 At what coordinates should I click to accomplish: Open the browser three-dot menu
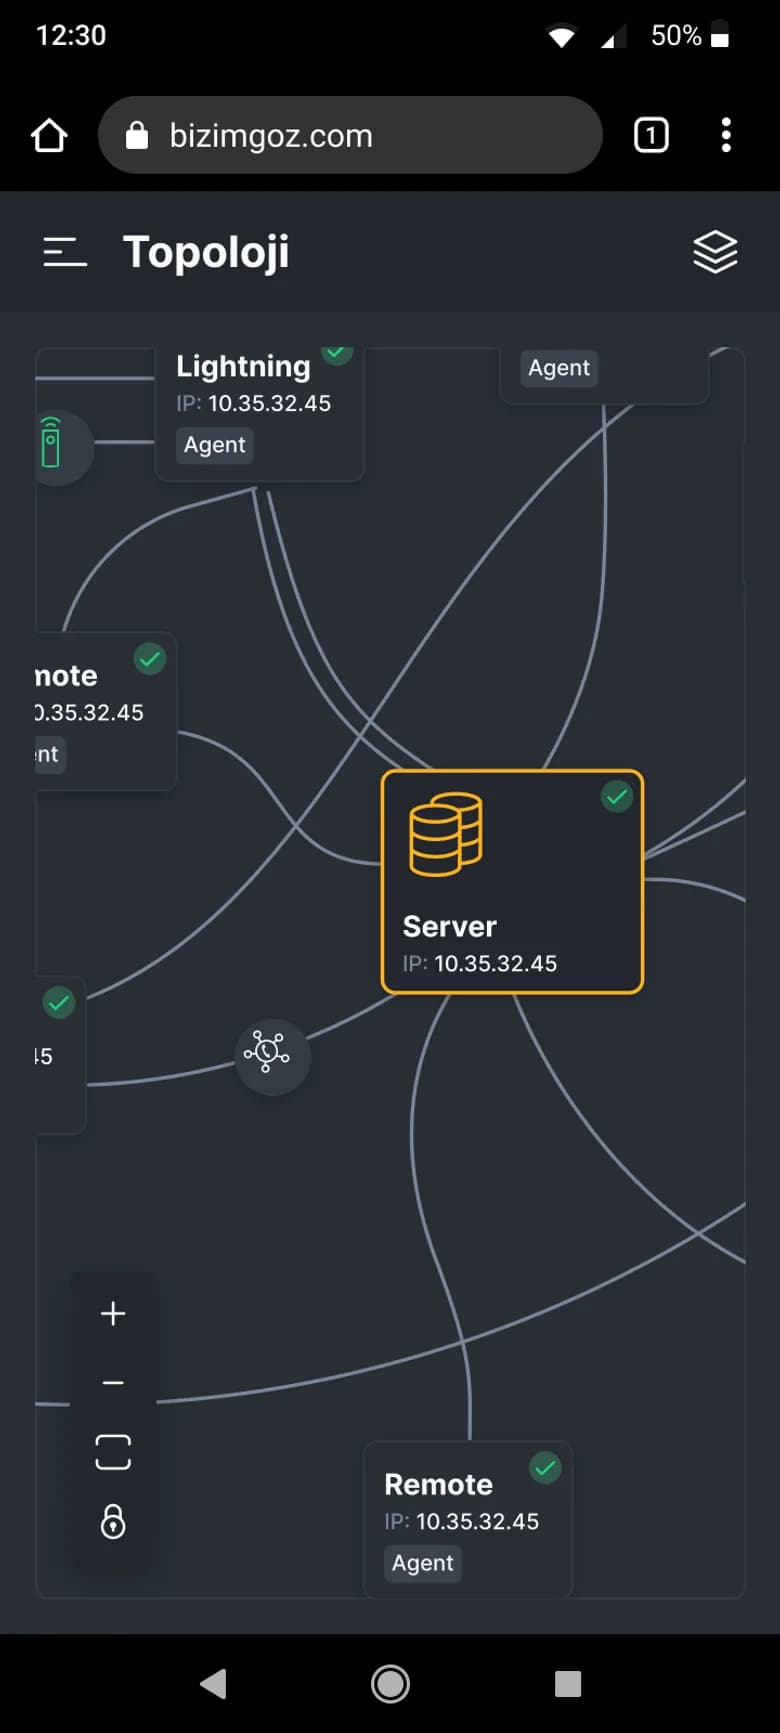coord(726,135)
